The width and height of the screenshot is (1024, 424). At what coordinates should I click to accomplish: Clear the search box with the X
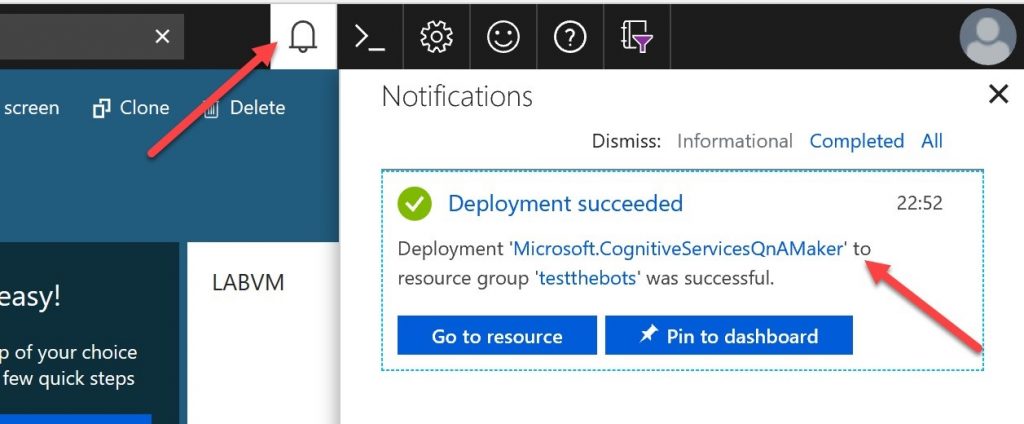click(x=162, y=37)
